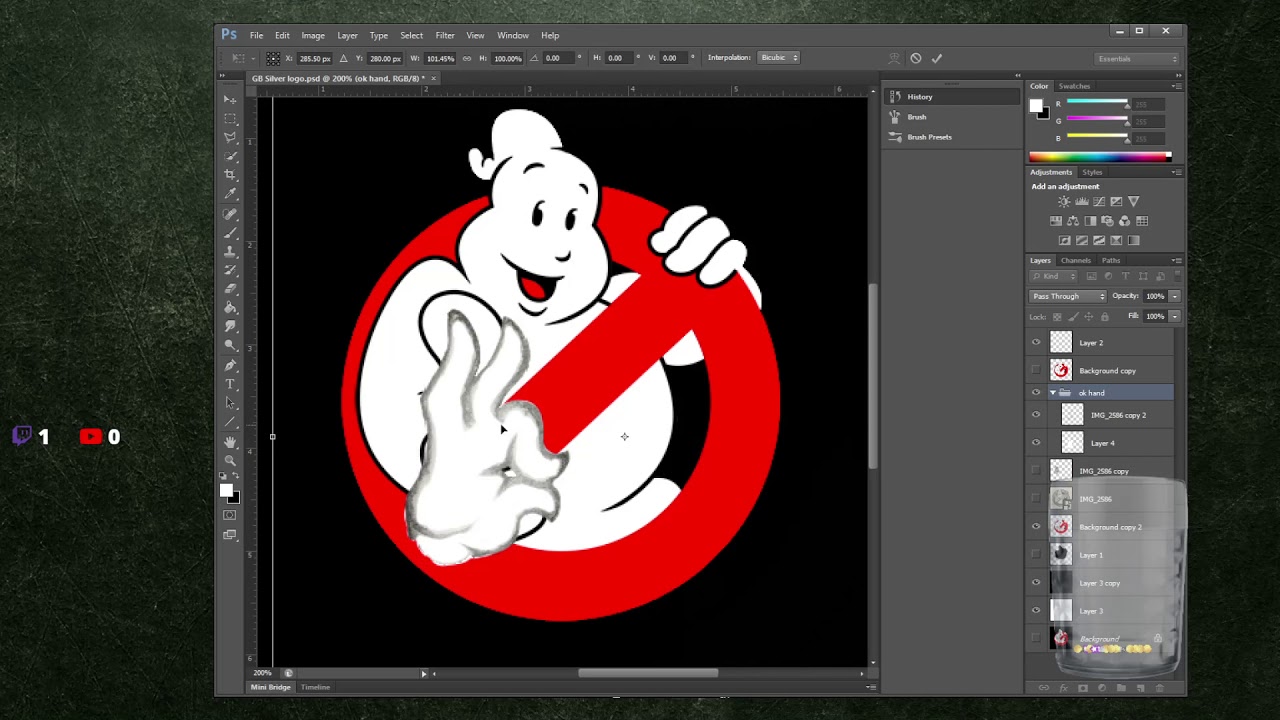Screen dimensions: 1280x720
Task: Hide Layer 4 visibility eye
Action: (x=1036, y=443)
